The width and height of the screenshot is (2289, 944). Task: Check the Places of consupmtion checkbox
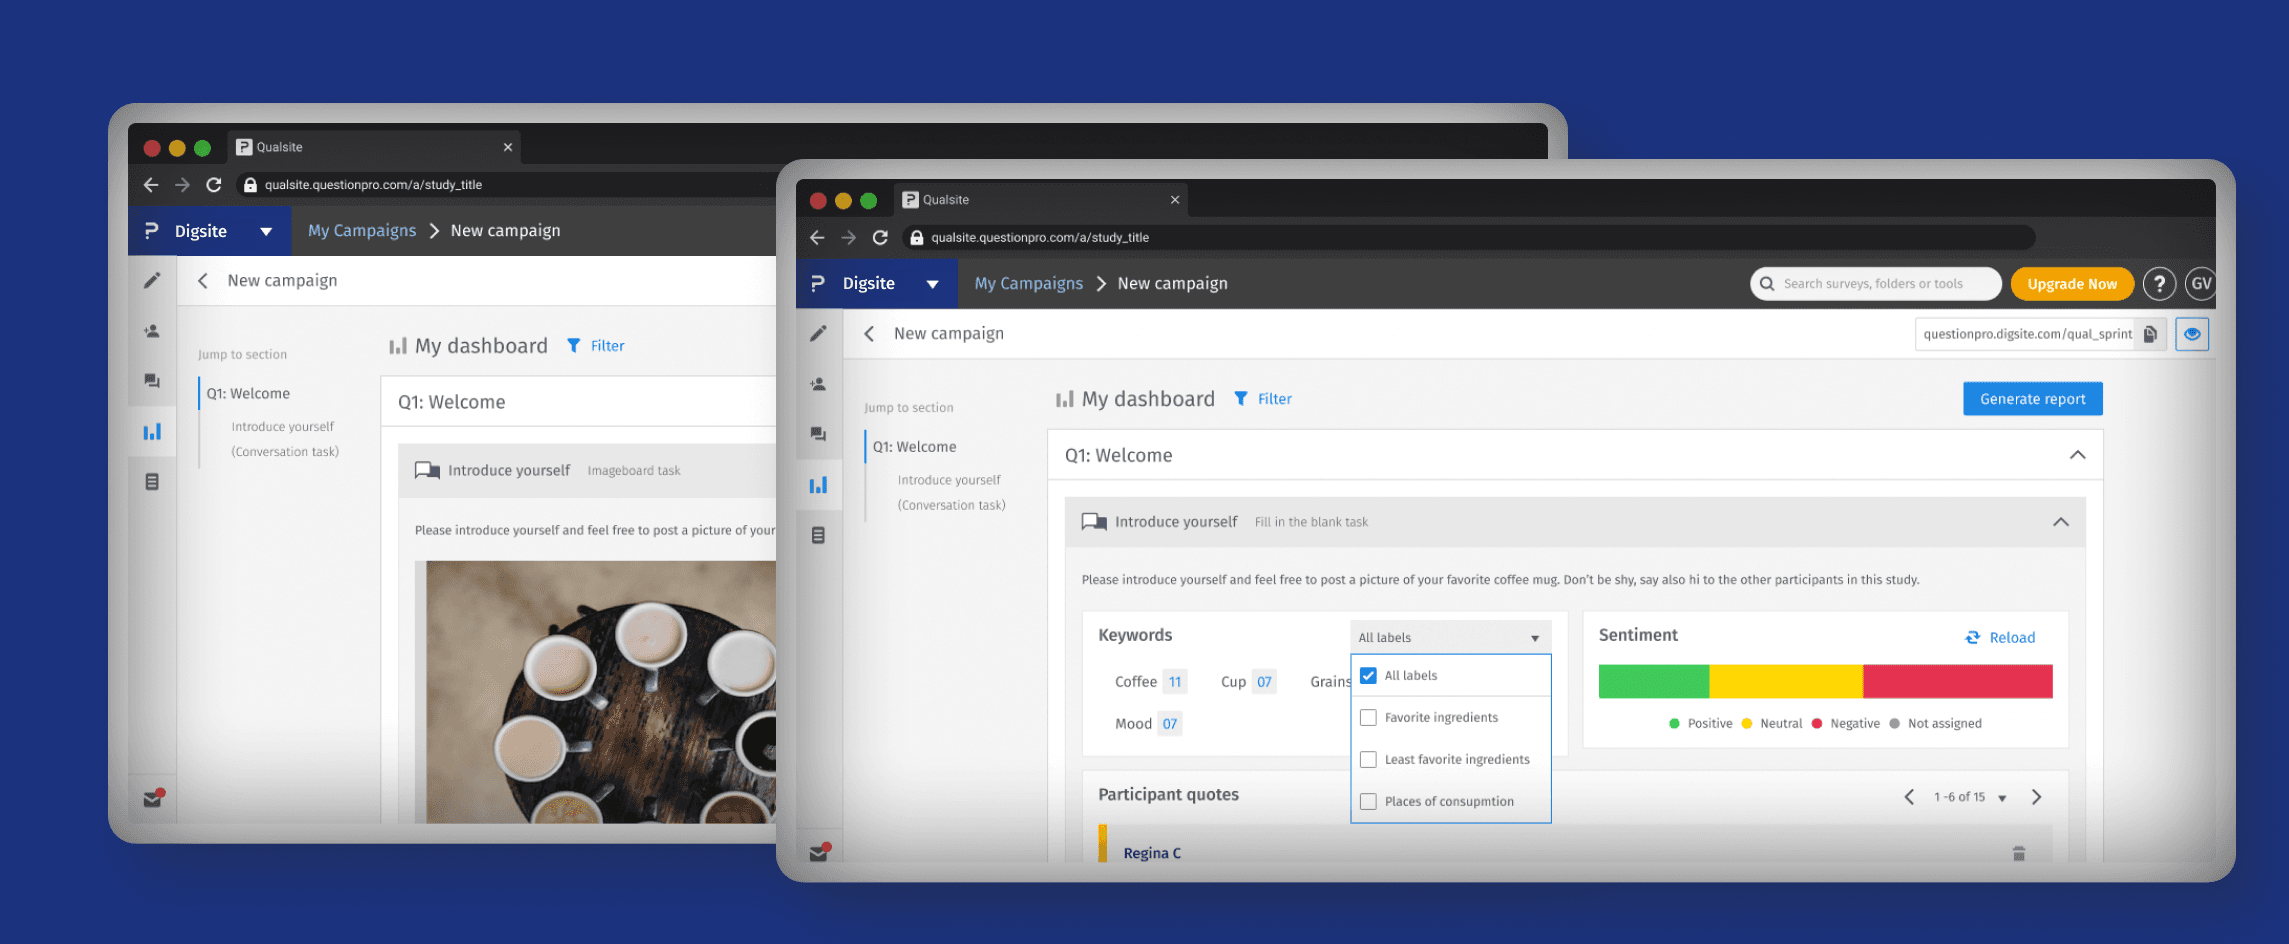[1368, 802]
